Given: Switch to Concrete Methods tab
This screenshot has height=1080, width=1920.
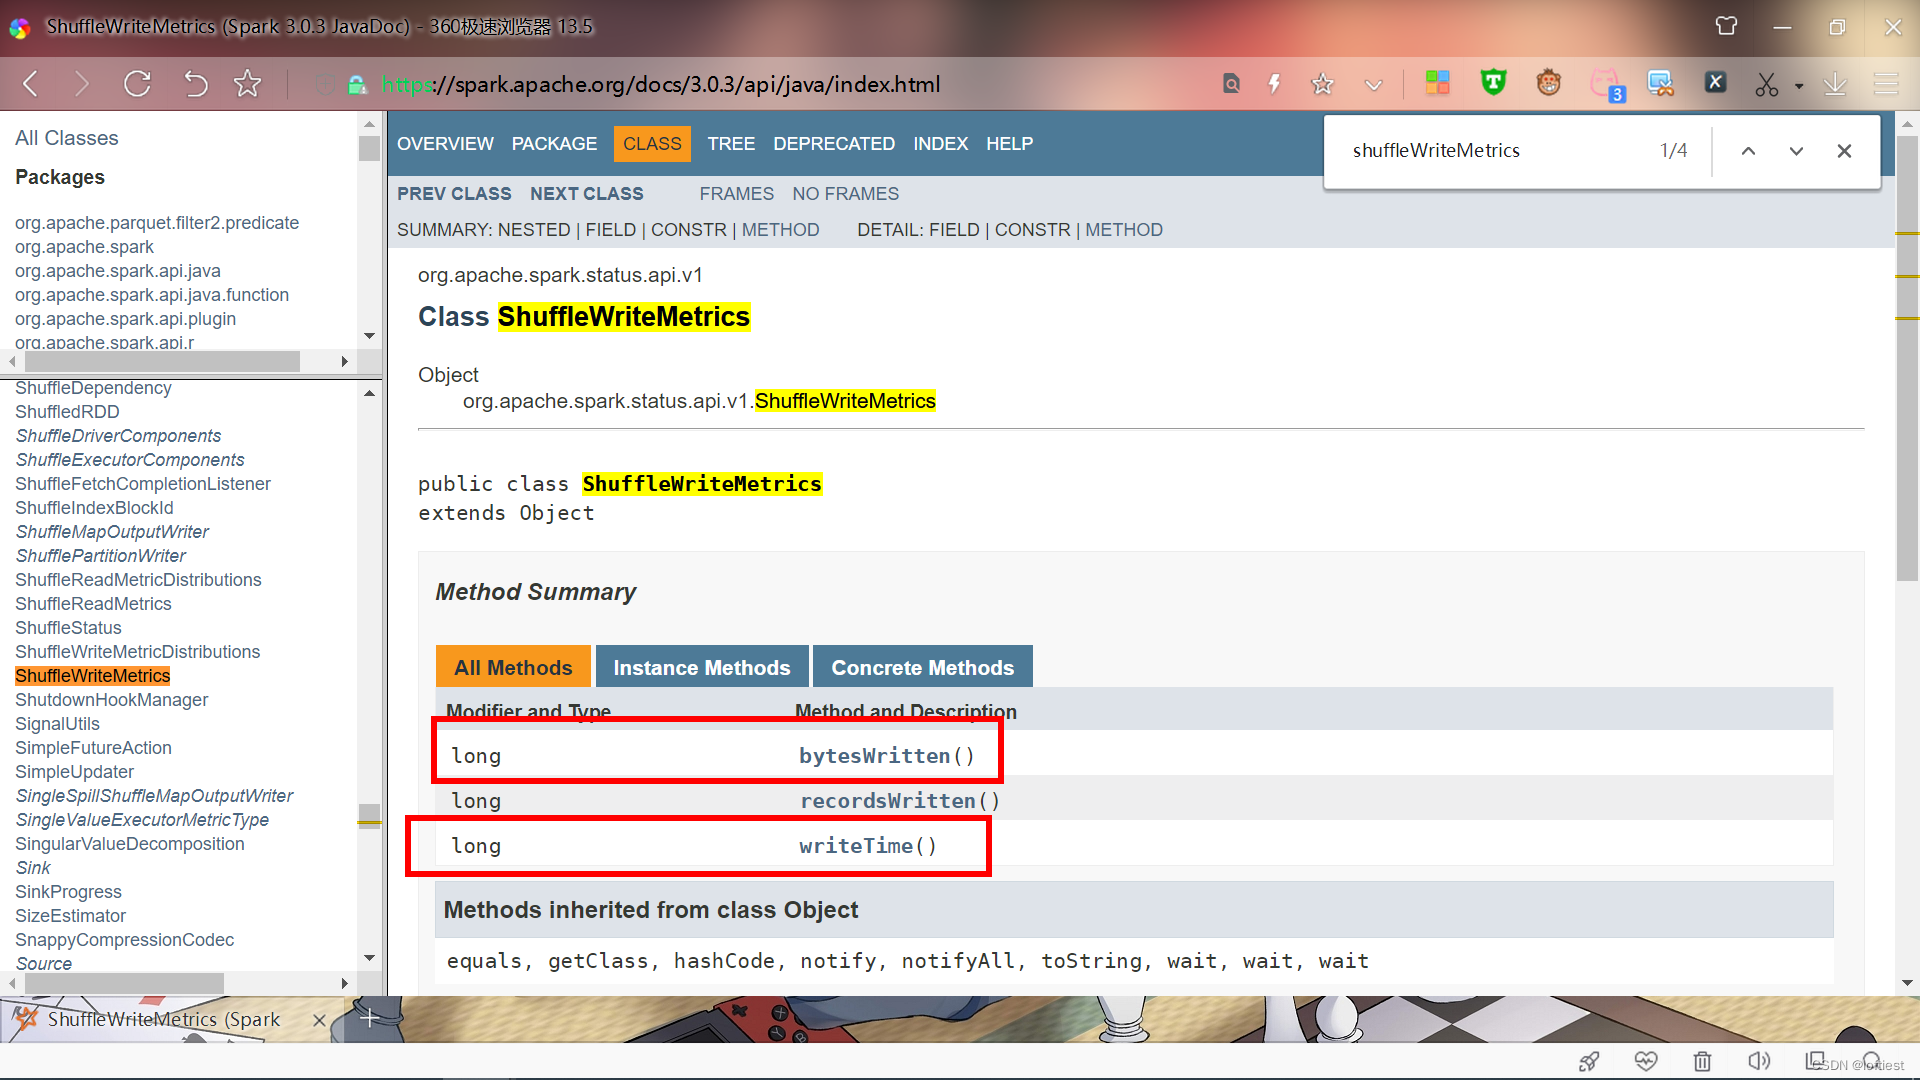Looking at the screenshot, I should click(922, 667).
